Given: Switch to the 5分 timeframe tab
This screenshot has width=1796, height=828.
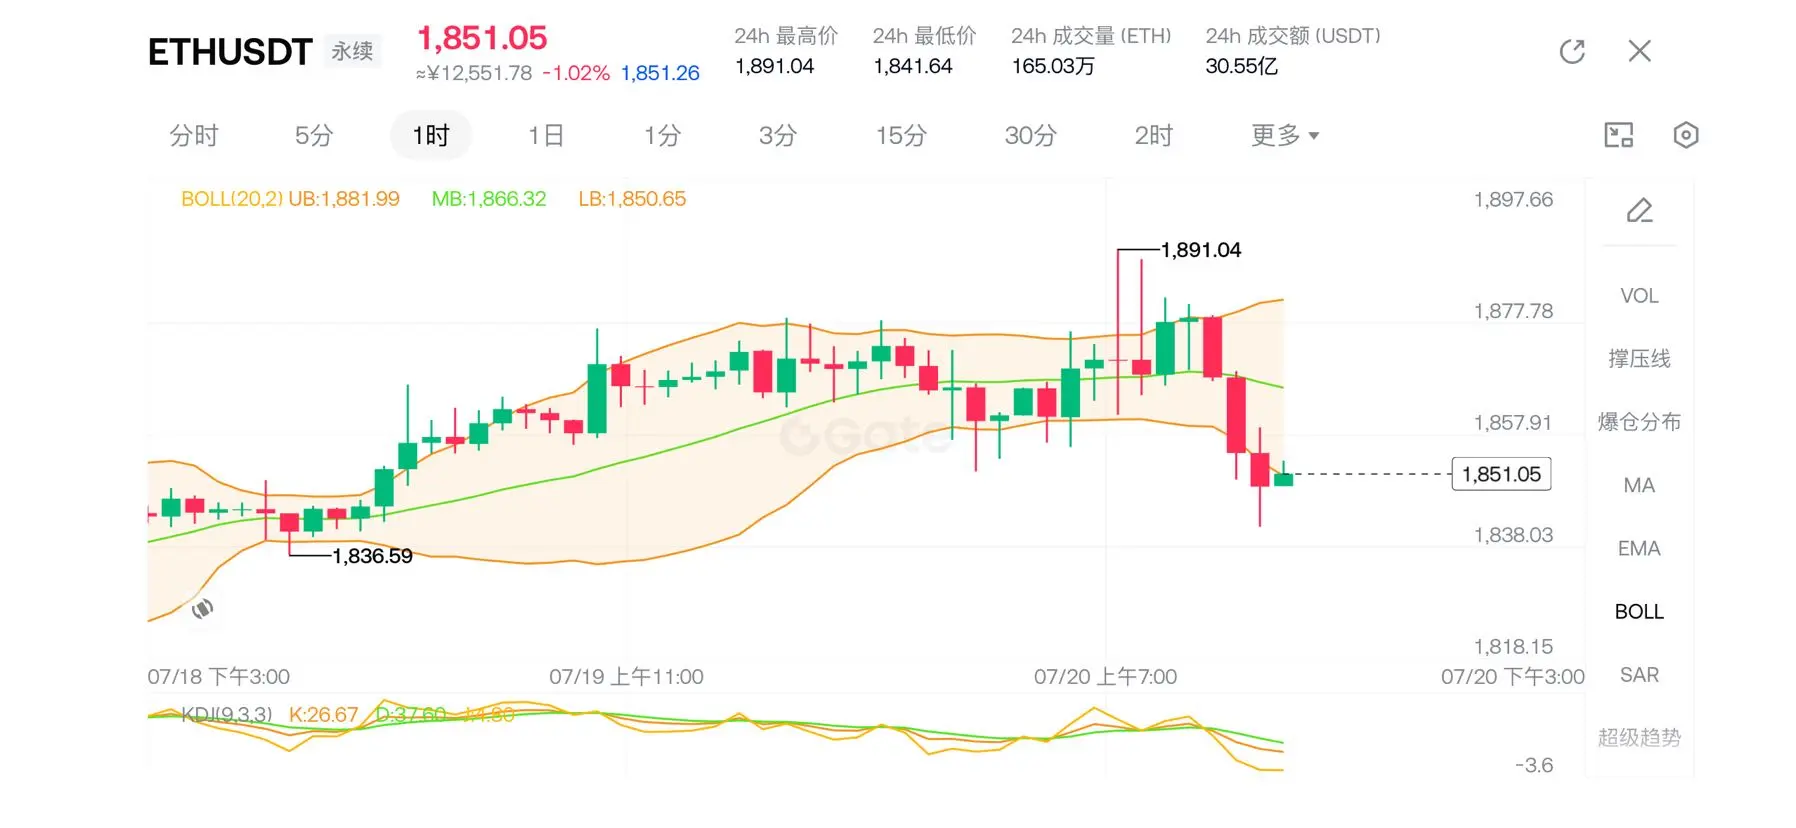Looking at the screenshot, I should [313, 135].
